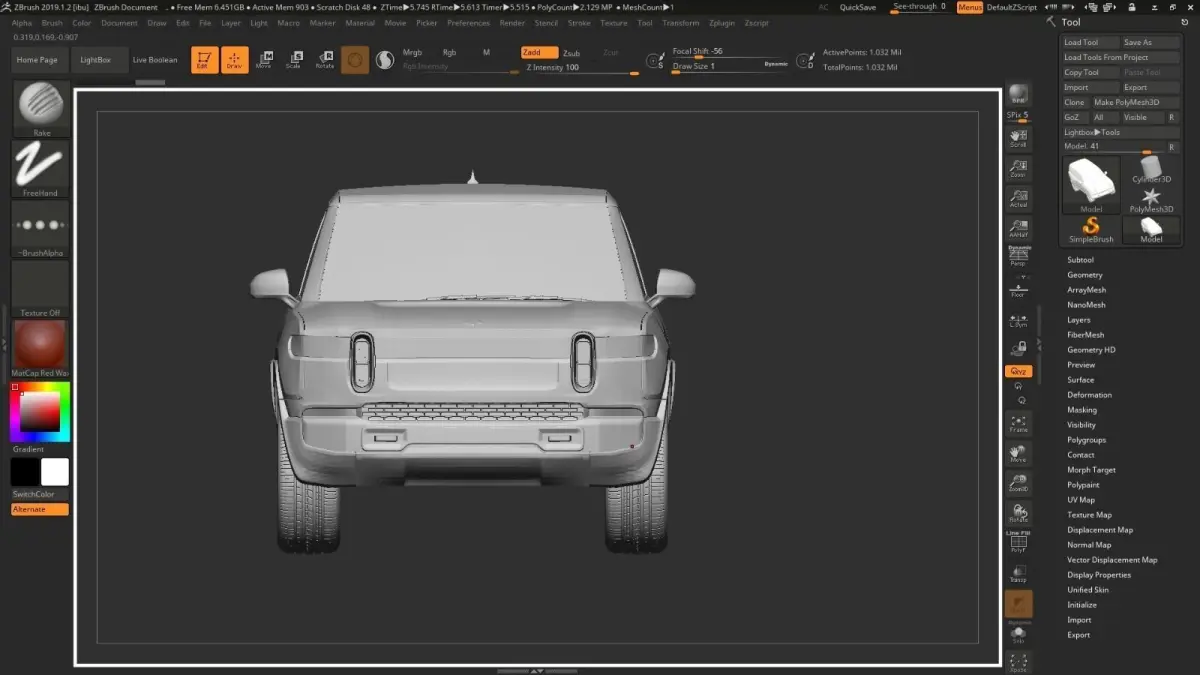Toggle PolyF polyframe display
This screenshot has width=1200, height=675.
(x=1018, y=543)
